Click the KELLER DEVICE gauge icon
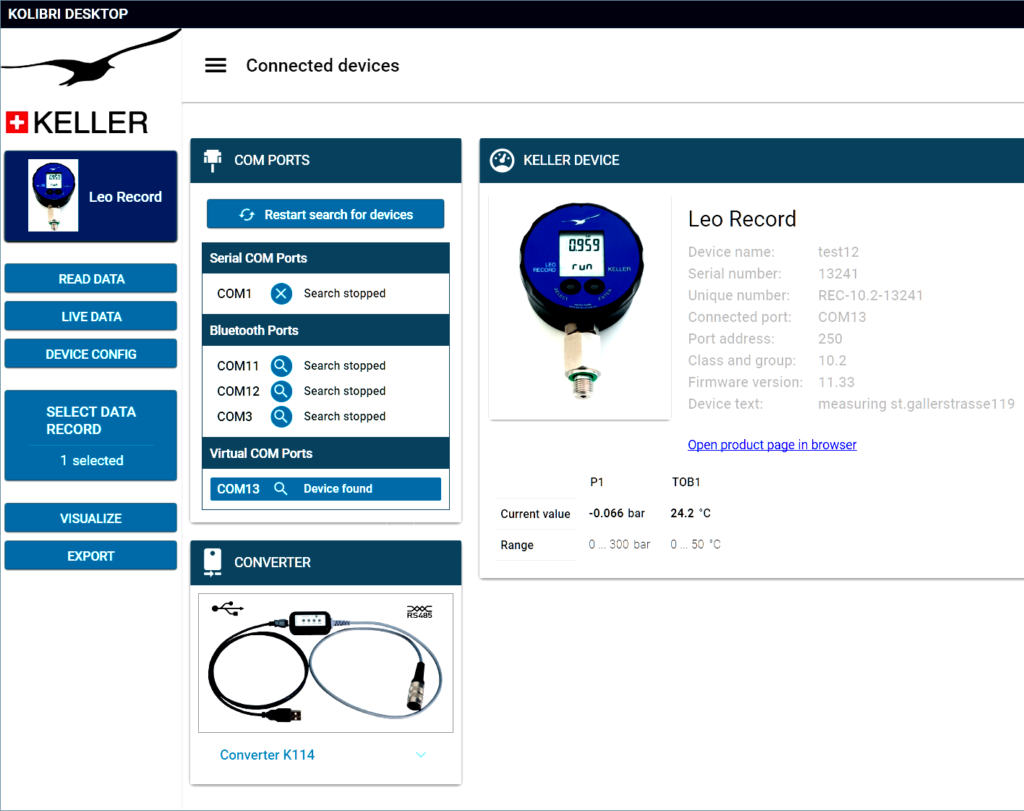This screenshot has width=1024, height=811. pos(502,161)
